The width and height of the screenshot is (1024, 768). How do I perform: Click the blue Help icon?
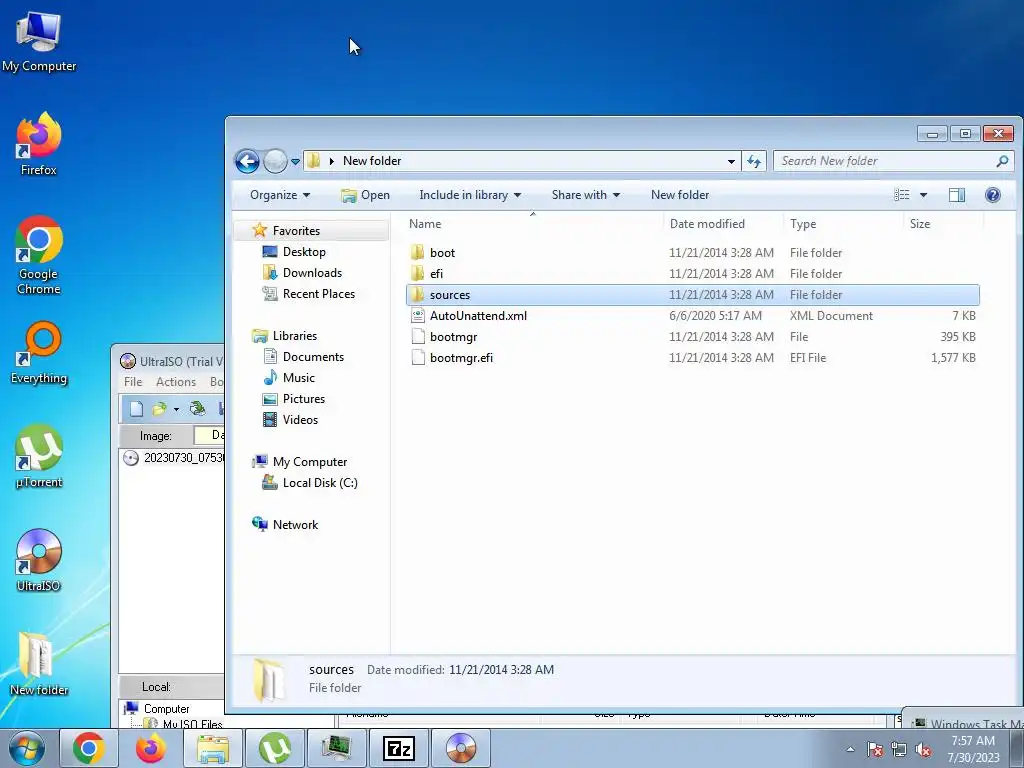click(993, 195)
